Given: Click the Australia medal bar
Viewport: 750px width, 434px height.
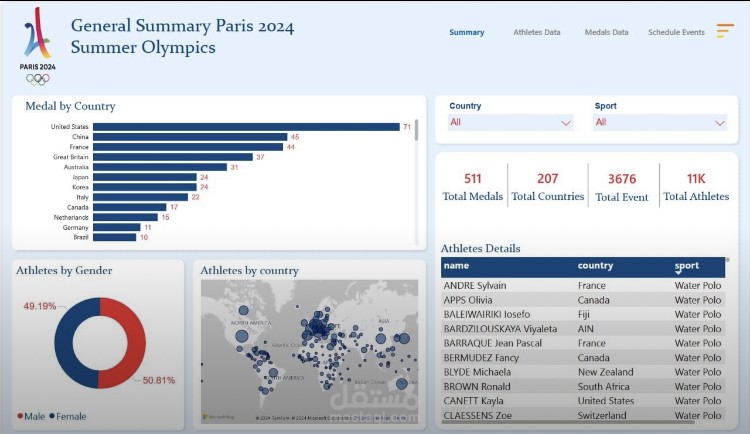Looking at the screenshot, I should (x=160, y=167).
